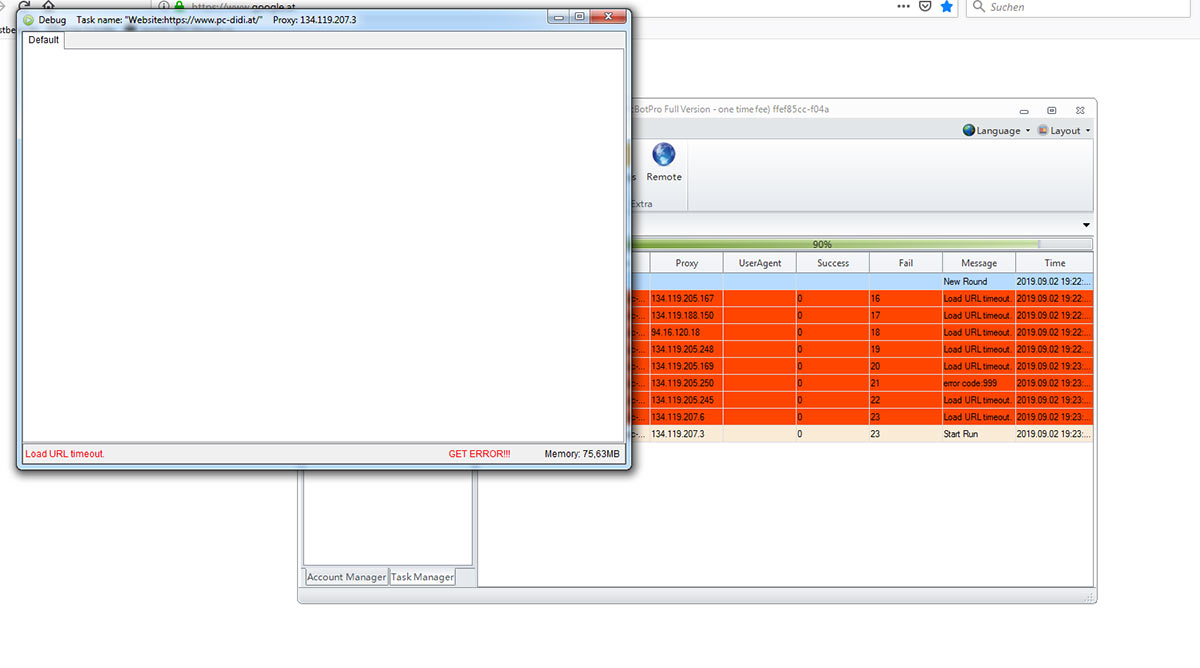Sort by the Fail column header
The image size is (1200, 668).
905,263
